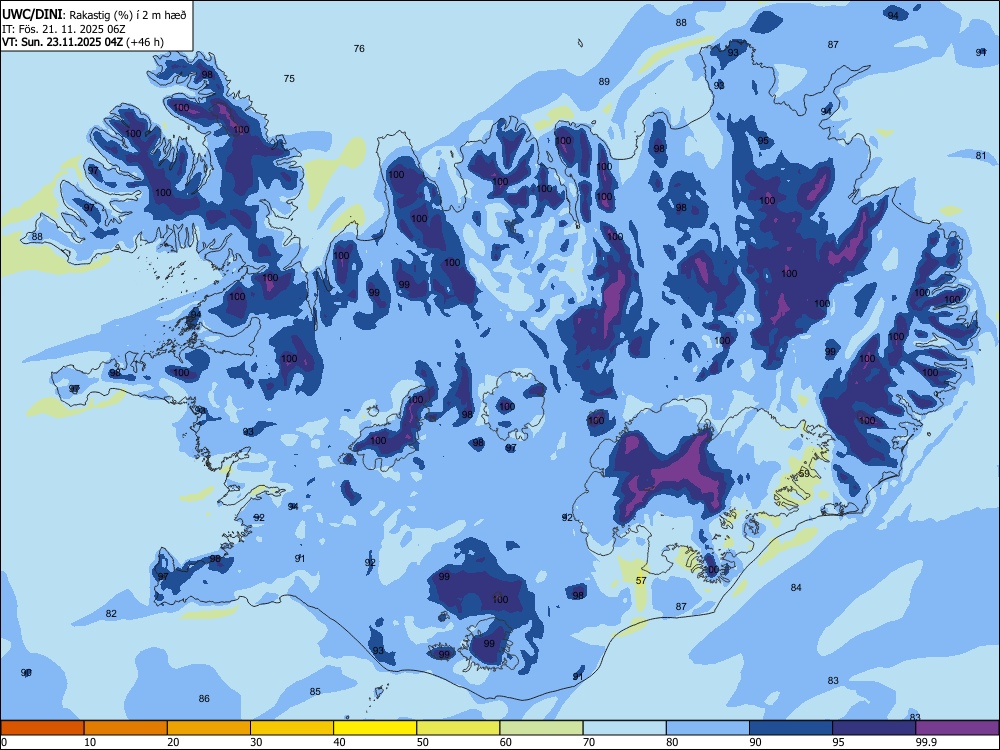Click the 50–60 pale yellow legend swatch

[459, 728]
